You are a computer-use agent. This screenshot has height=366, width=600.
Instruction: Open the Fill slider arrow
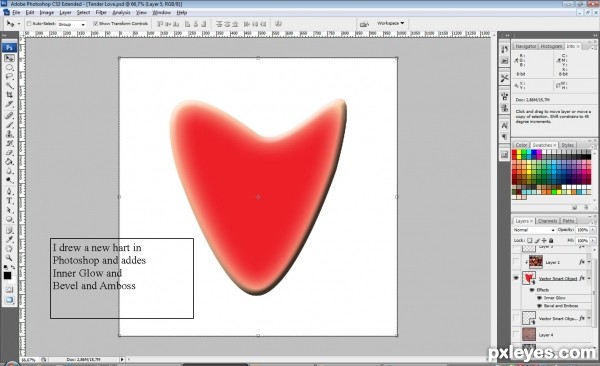point(593,240)
